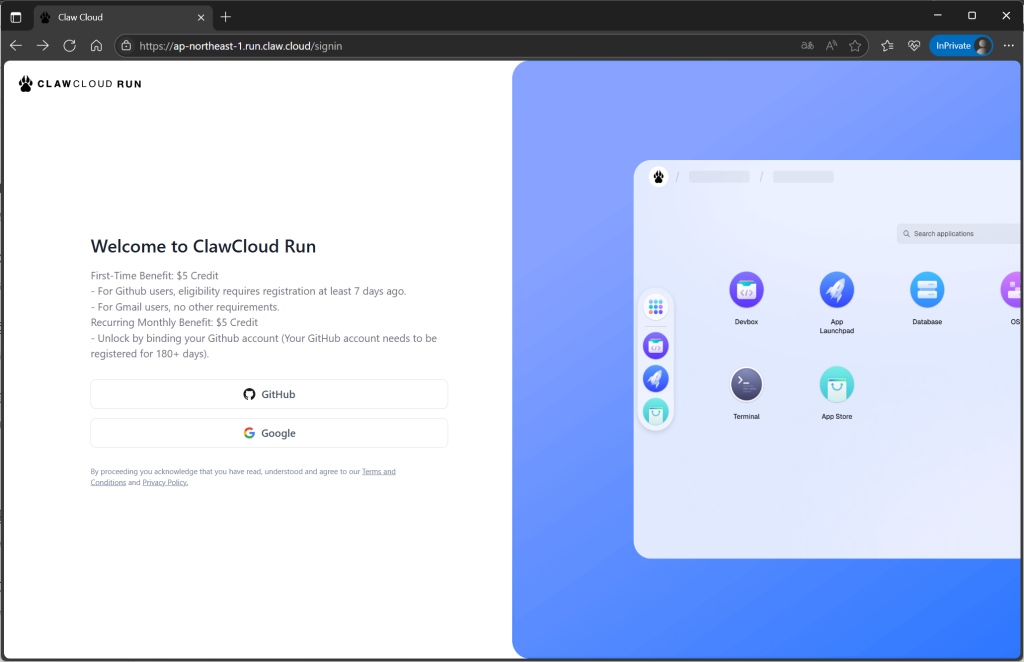
Task: Click the large Devbox icon above its label
Action: (x=746, y=290)
